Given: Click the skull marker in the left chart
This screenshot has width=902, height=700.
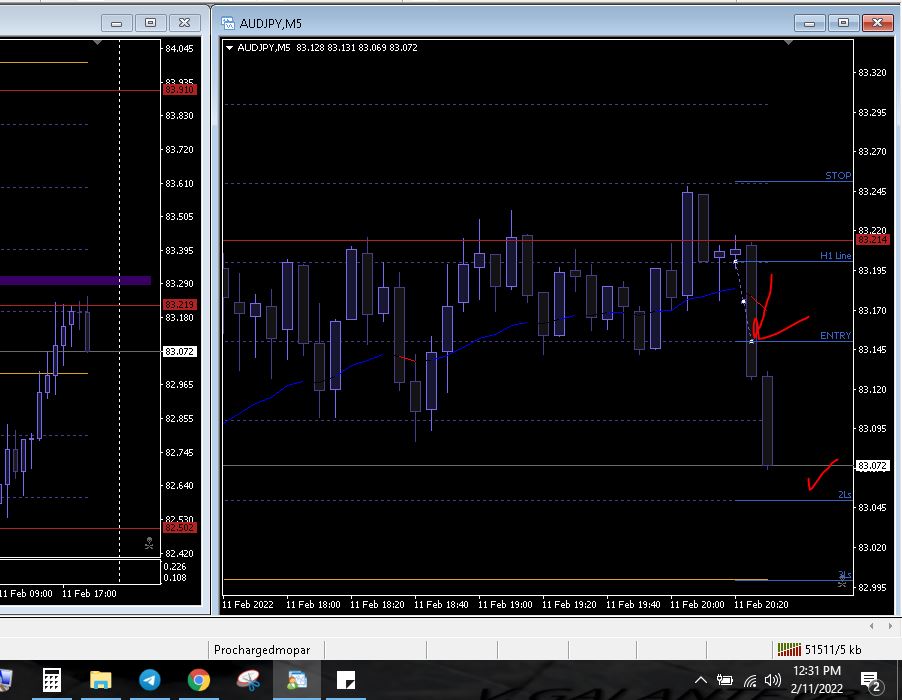Looking at the screenshot, I should pos(149,543).
